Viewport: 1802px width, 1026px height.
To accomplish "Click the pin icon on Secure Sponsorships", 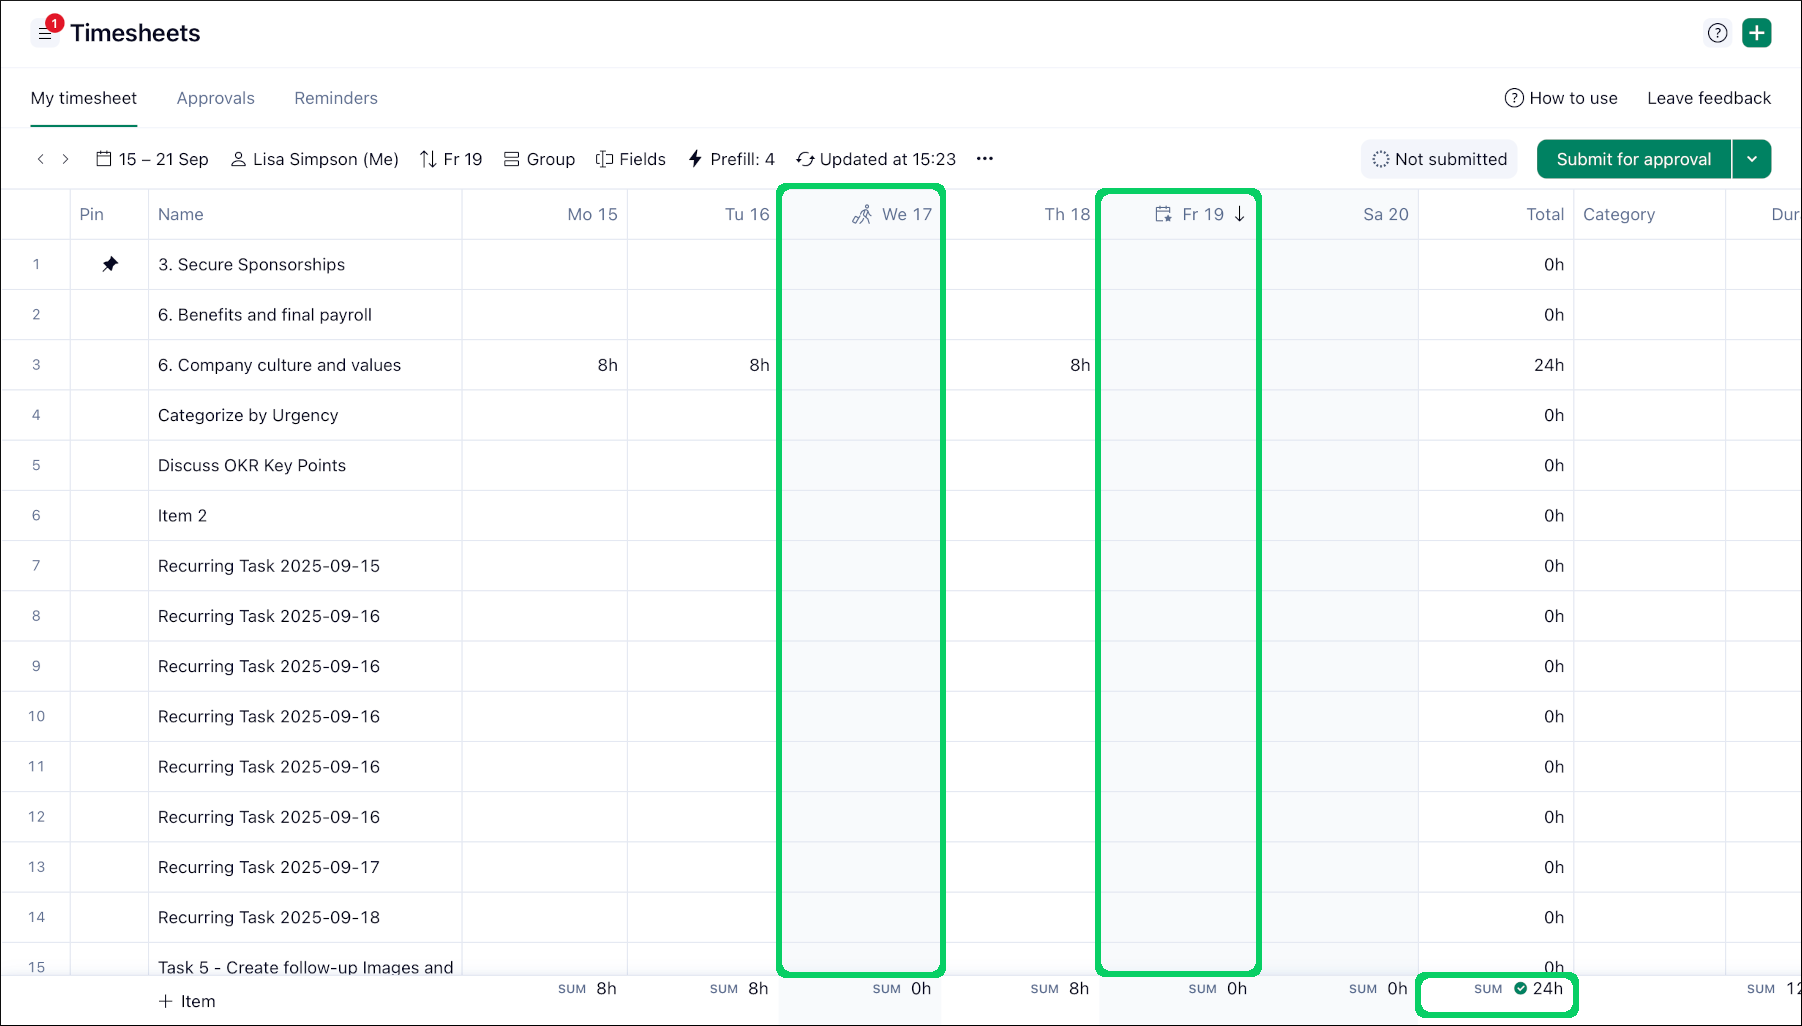I will pyautogui.click(x=110, y=264).
